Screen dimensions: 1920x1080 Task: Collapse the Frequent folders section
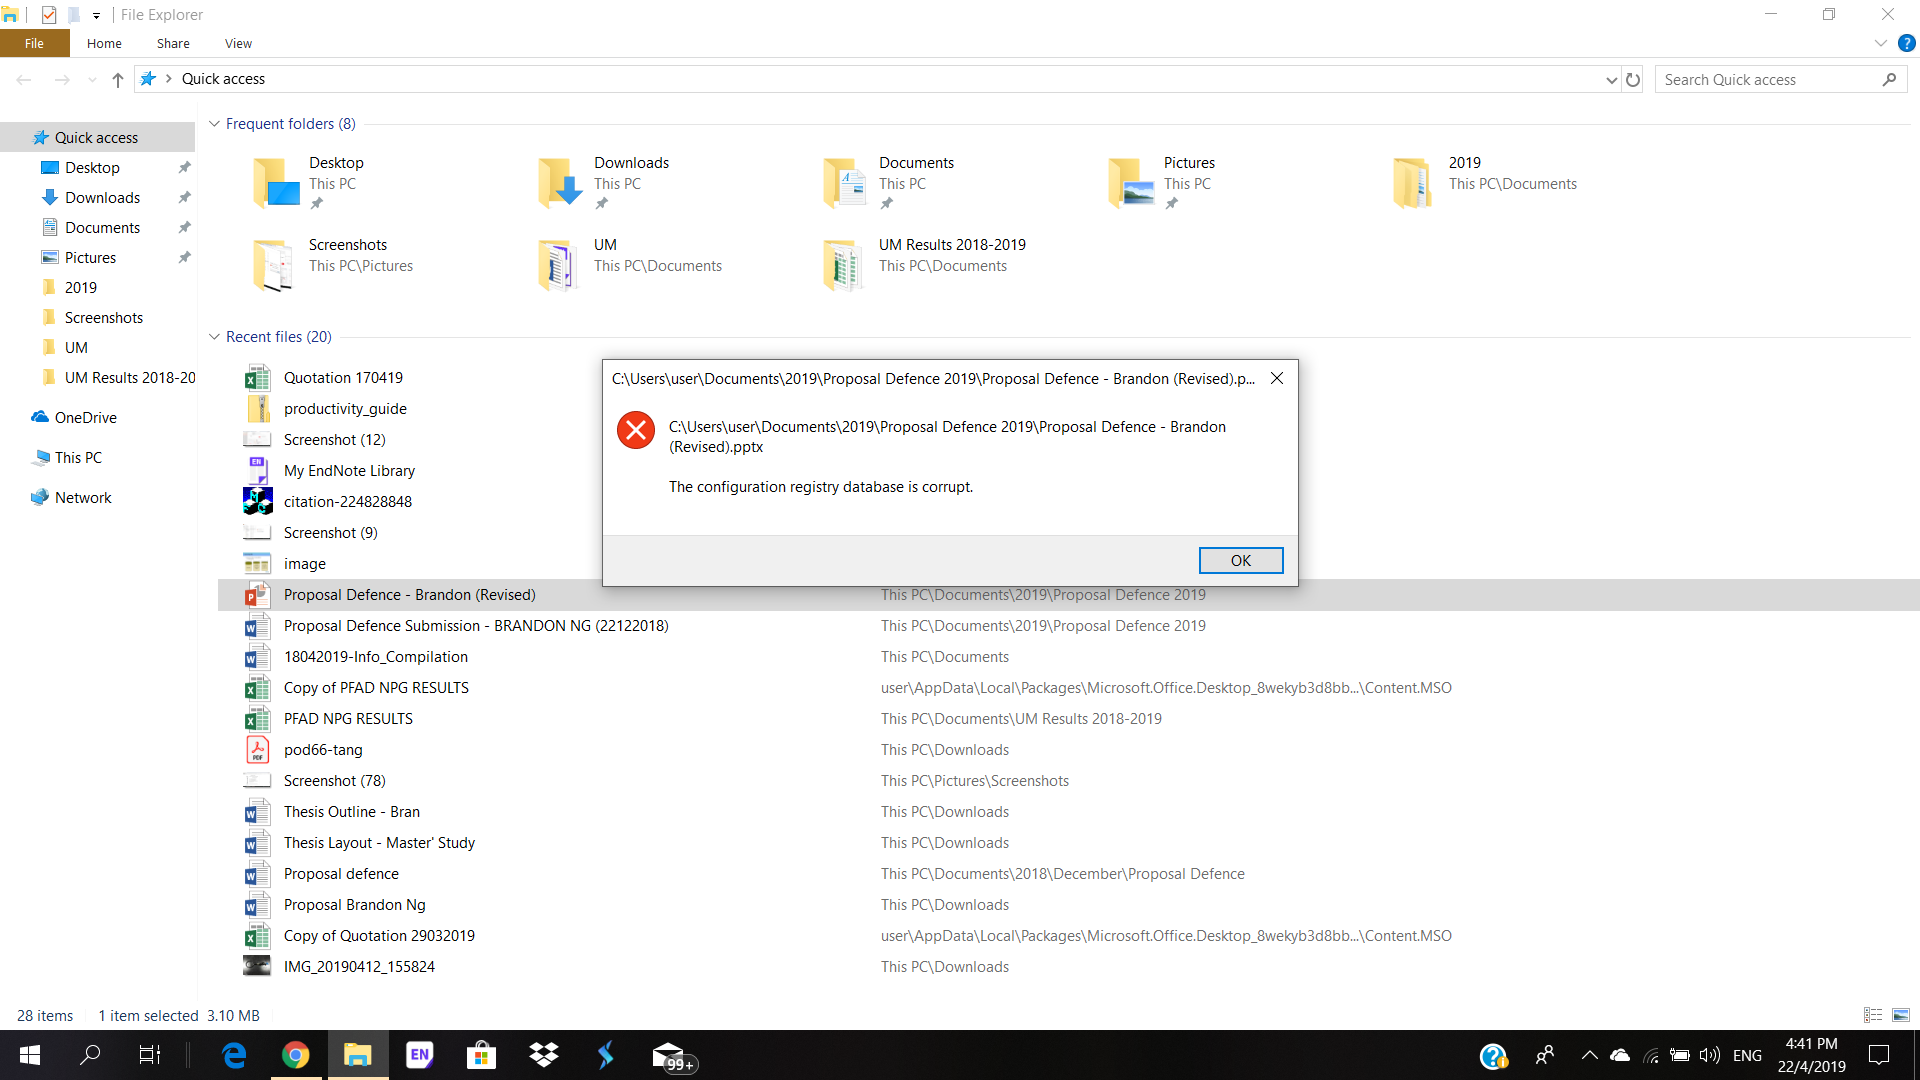pyautogui.click(x=214, y=124)
